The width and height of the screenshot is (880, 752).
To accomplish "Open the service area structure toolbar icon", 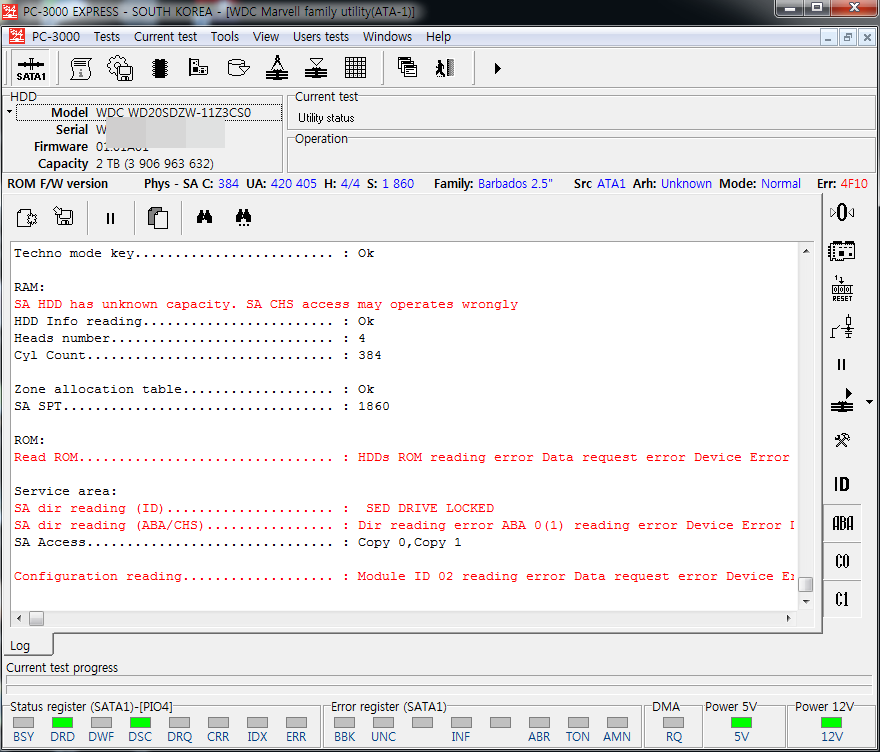I will [199, 67].
